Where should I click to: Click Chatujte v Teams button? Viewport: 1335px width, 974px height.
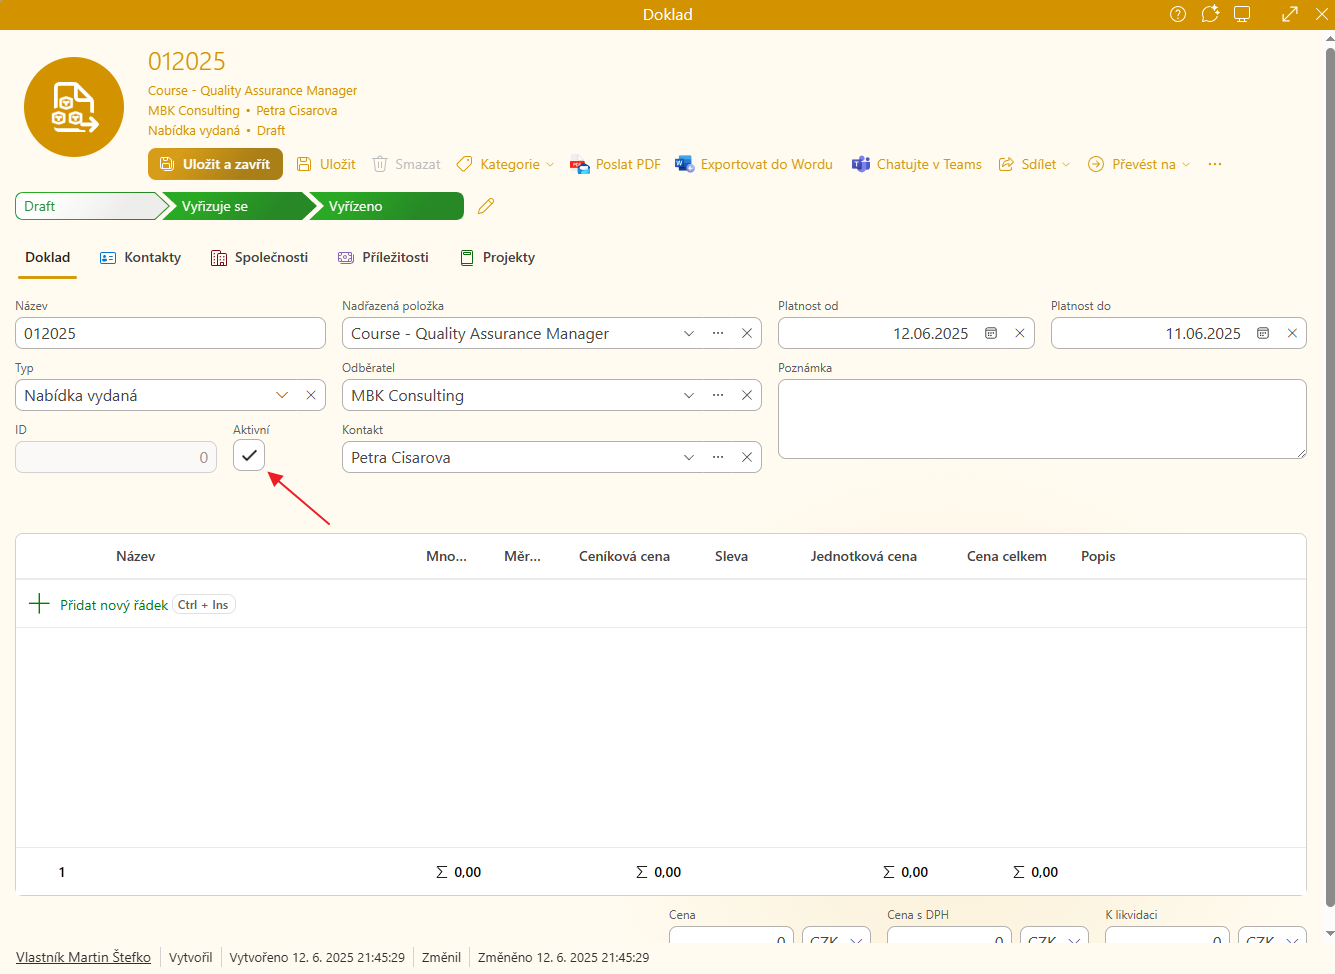pos(917,164)
